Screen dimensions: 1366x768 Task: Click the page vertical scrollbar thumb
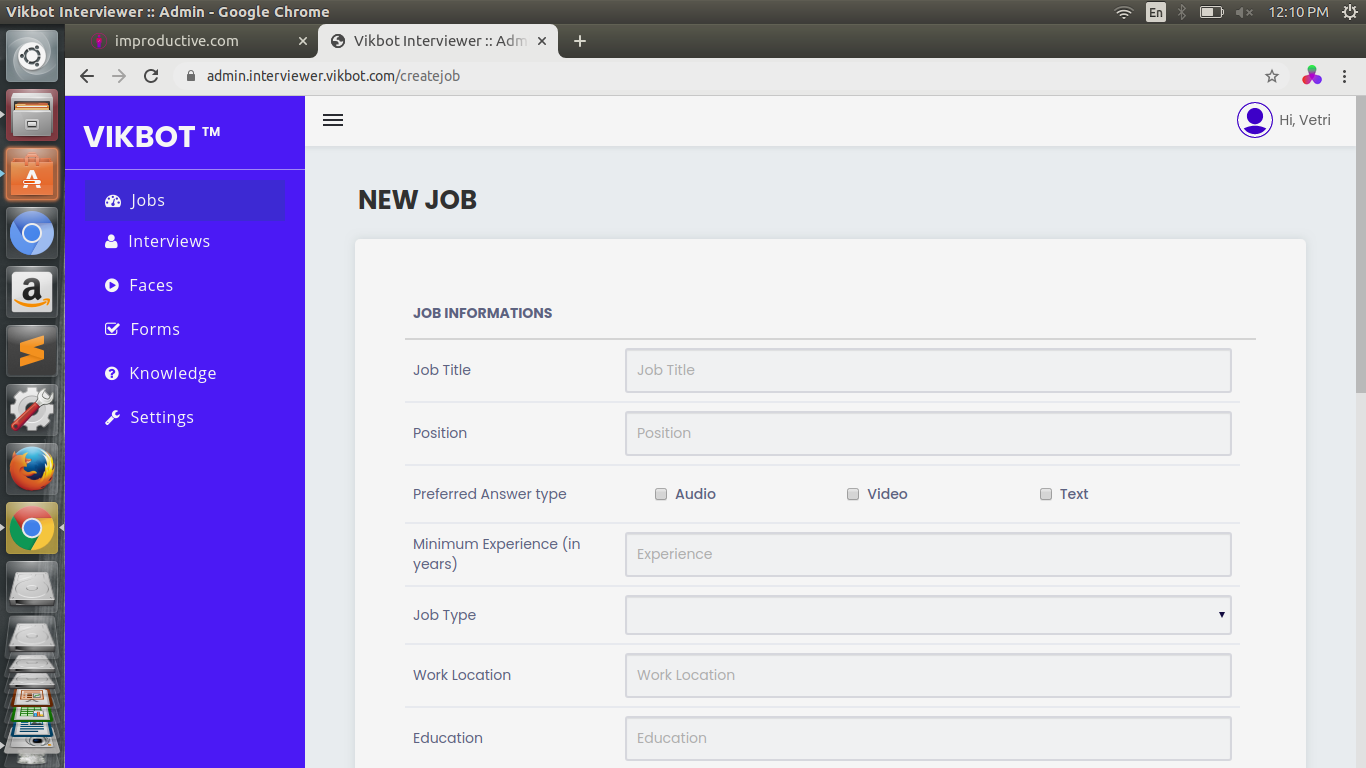1360,245
